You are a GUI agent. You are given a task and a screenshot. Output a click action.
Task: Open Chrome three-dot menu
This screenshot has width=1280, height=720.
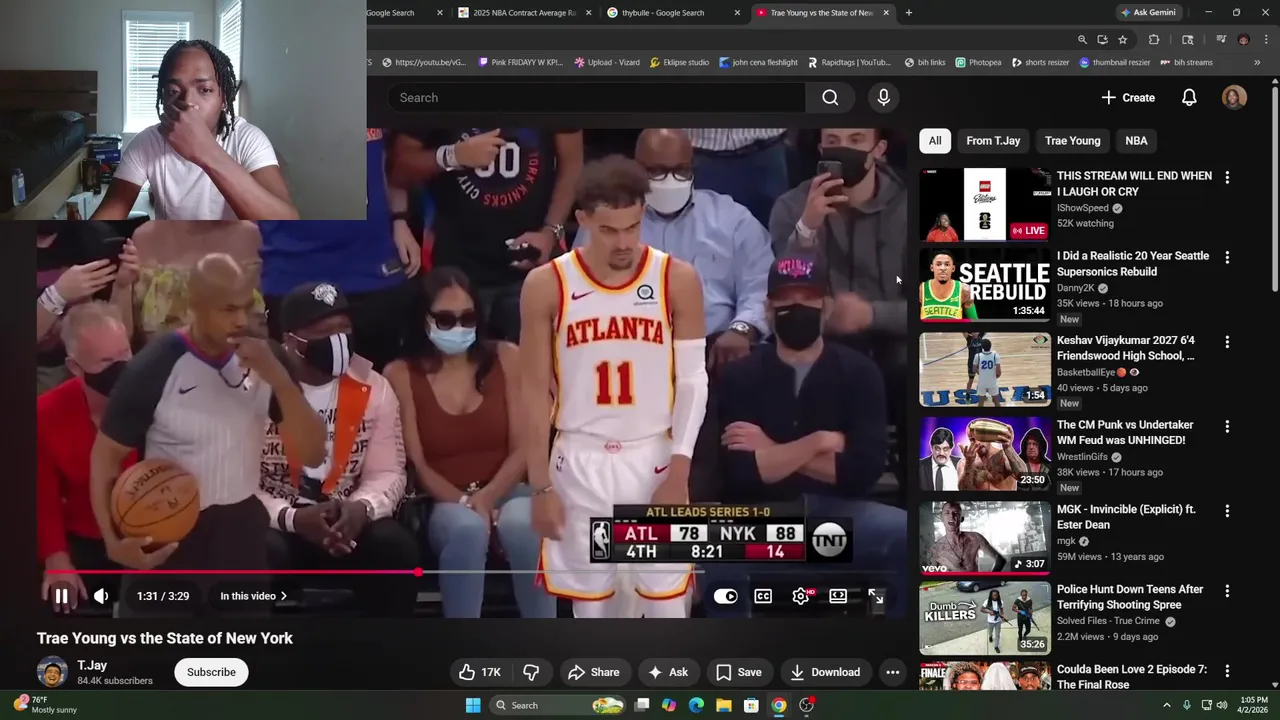point(1266,40)
